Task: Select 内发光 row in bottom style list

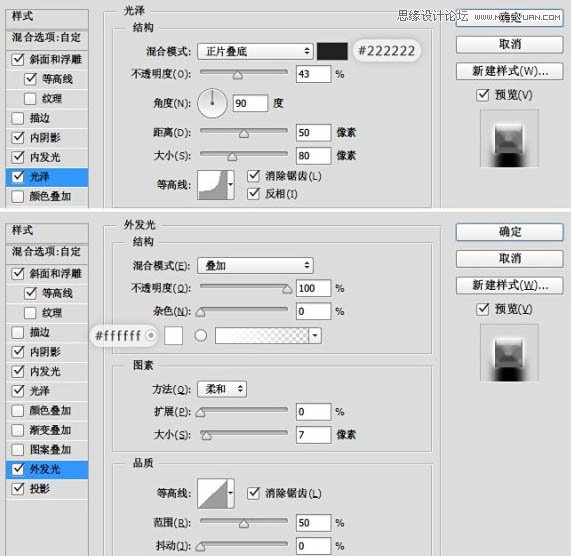Action: (x=47, y=371)
